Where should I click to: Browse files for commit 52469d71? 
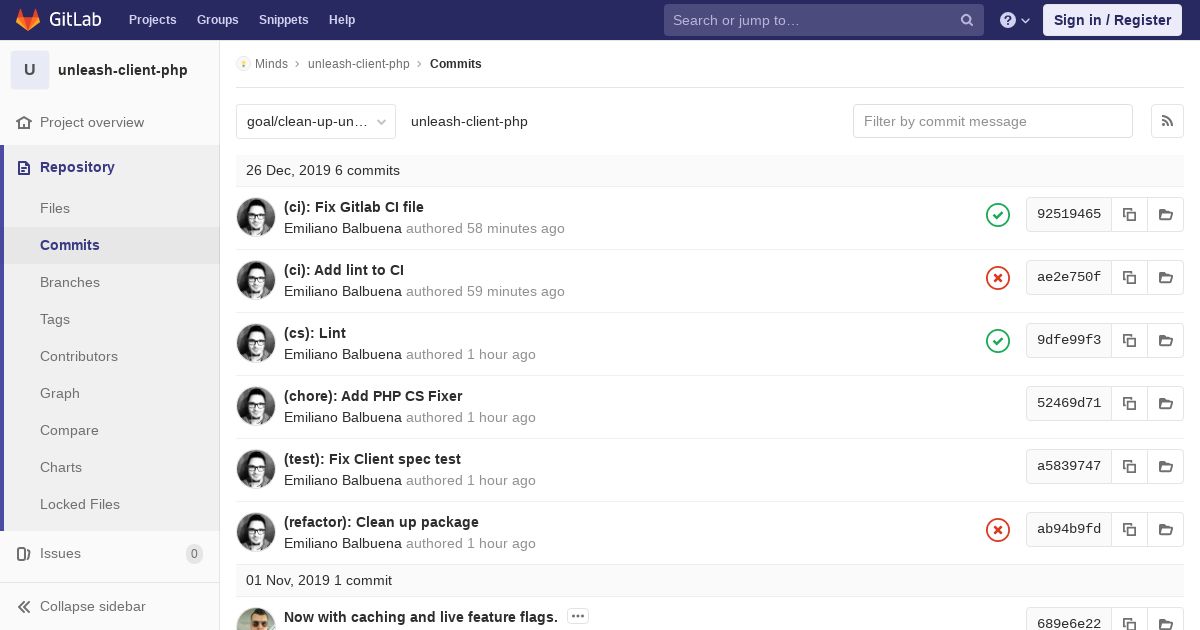(1166, 403)
